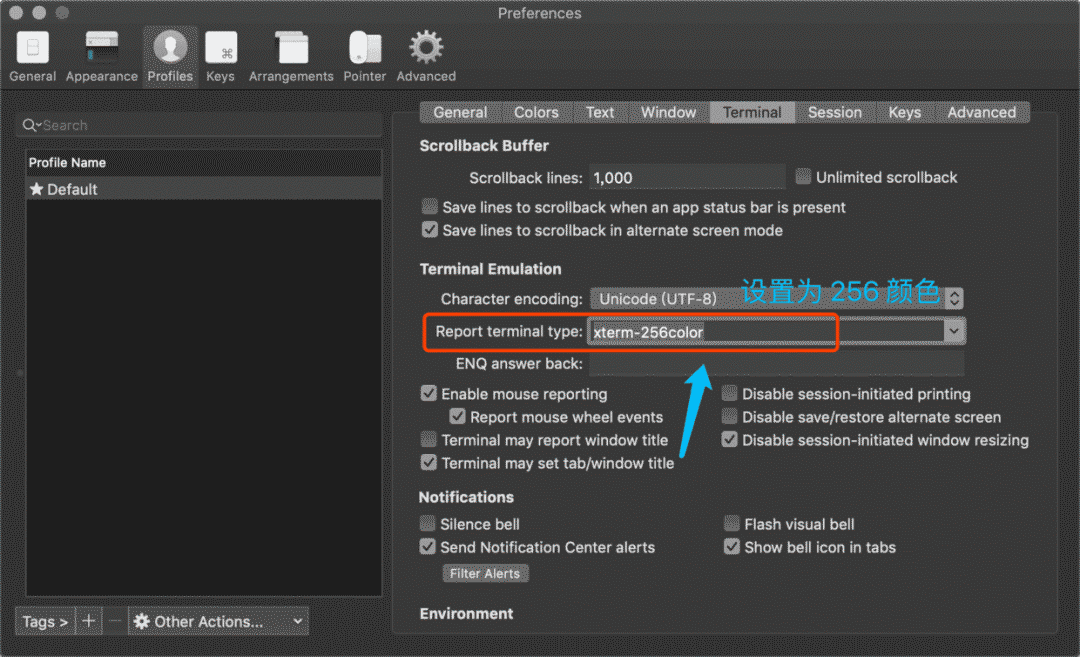Image resolution: width=1080 pixels, height=657 pixels.
Task: Toggle Show bell icon in tabs
Action: (x=731, y=547)
